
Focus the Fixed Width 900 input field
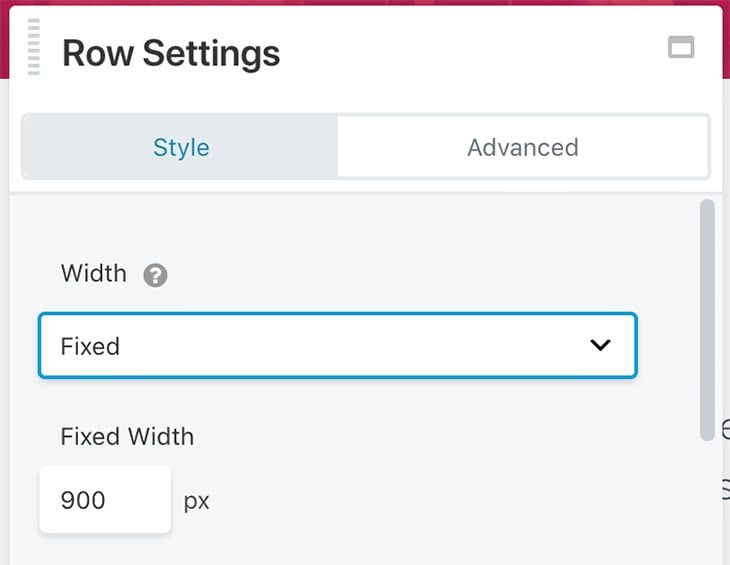(x=104, y=499)
